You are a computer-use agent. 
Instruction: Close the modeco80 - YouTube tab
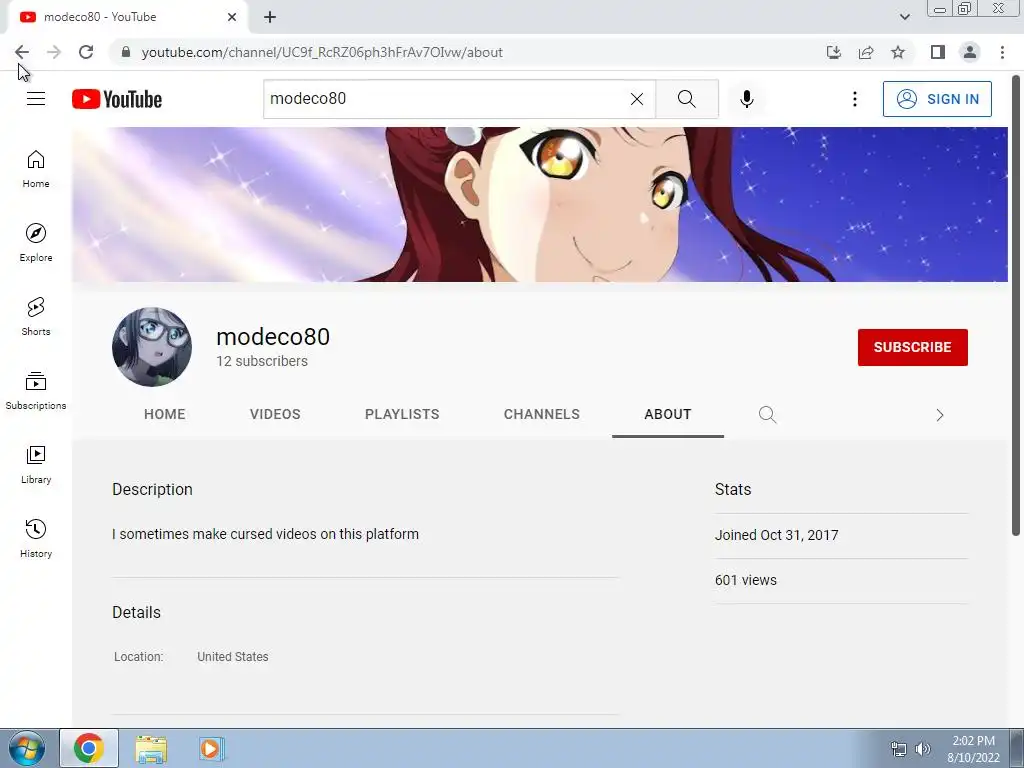click(232, 17)
